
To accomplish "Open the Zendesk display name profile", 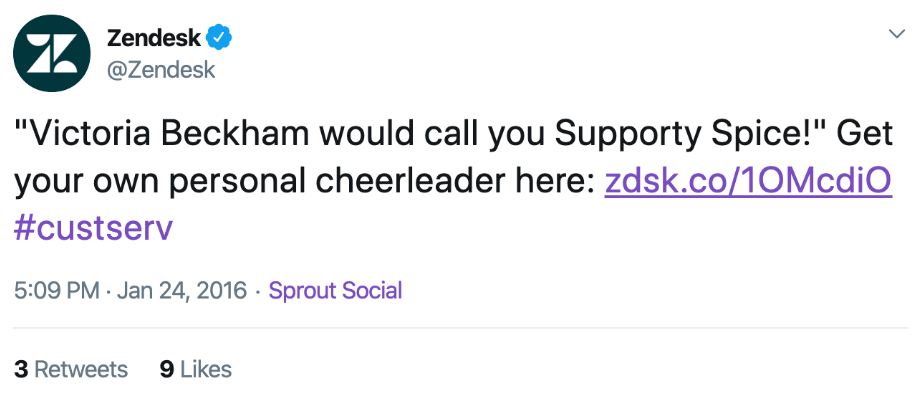I will (153, 39).
